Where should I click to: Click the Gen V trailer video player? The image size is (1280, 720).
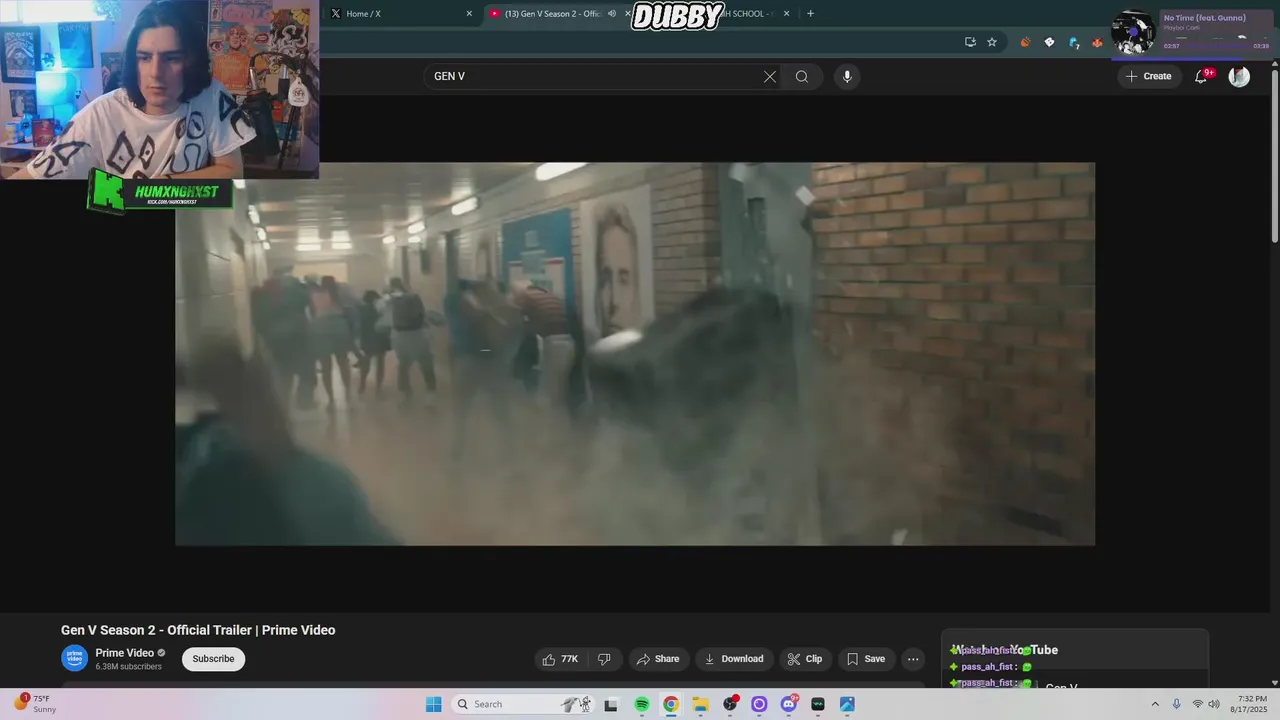635,354
